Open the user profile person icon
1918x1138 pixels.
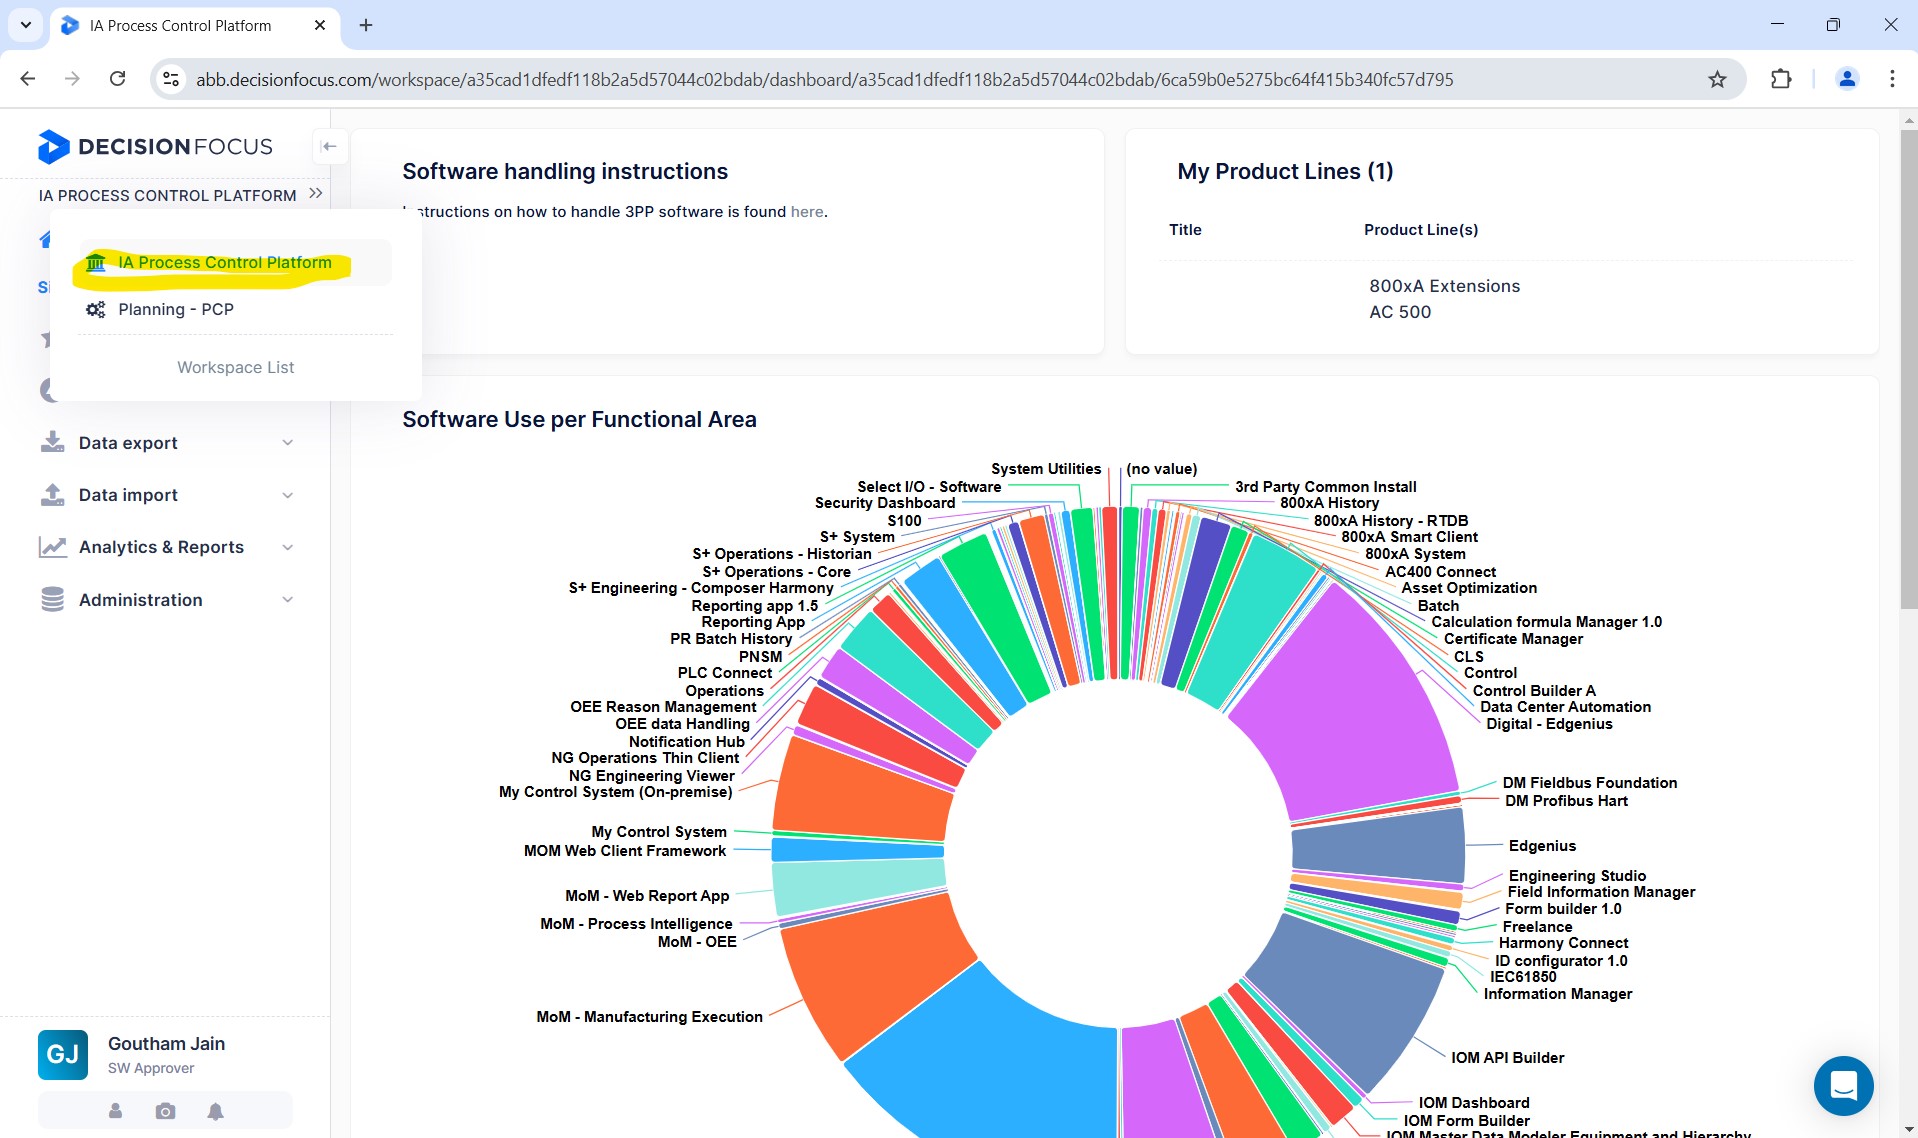click(x=115, y=1111)
